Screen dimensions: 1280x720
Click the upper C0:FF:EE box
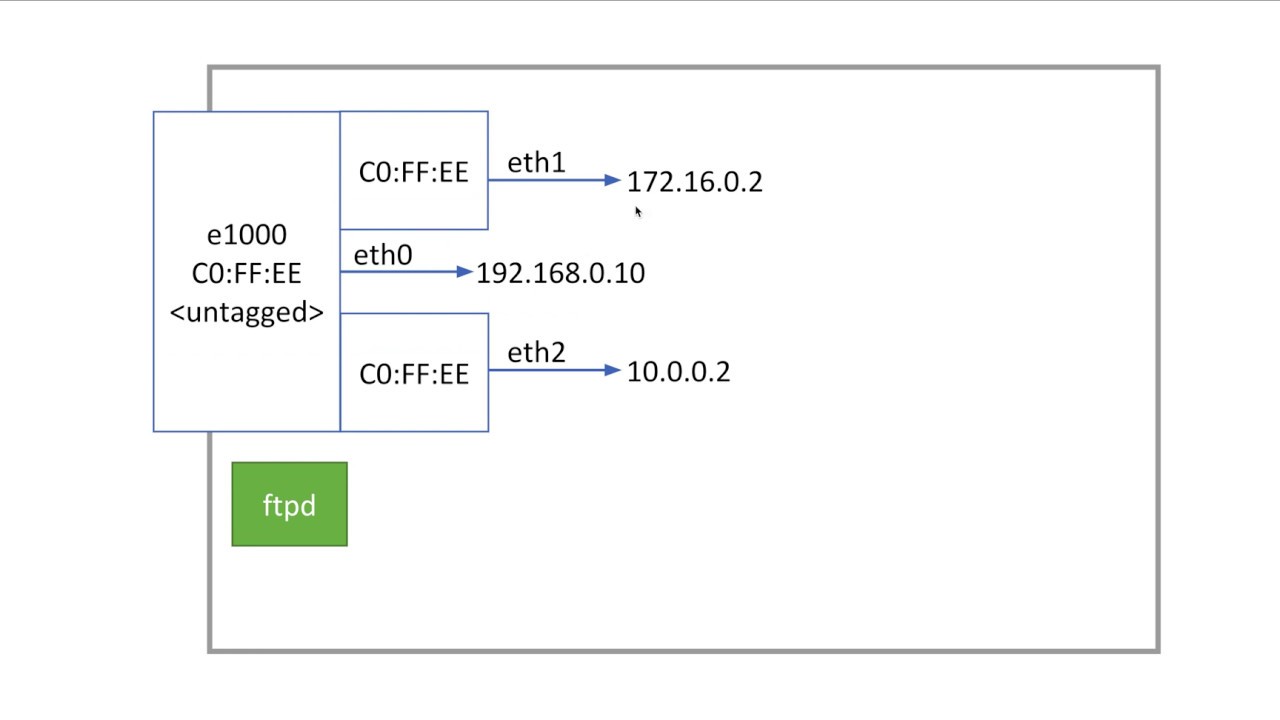[x=414, y=170]
